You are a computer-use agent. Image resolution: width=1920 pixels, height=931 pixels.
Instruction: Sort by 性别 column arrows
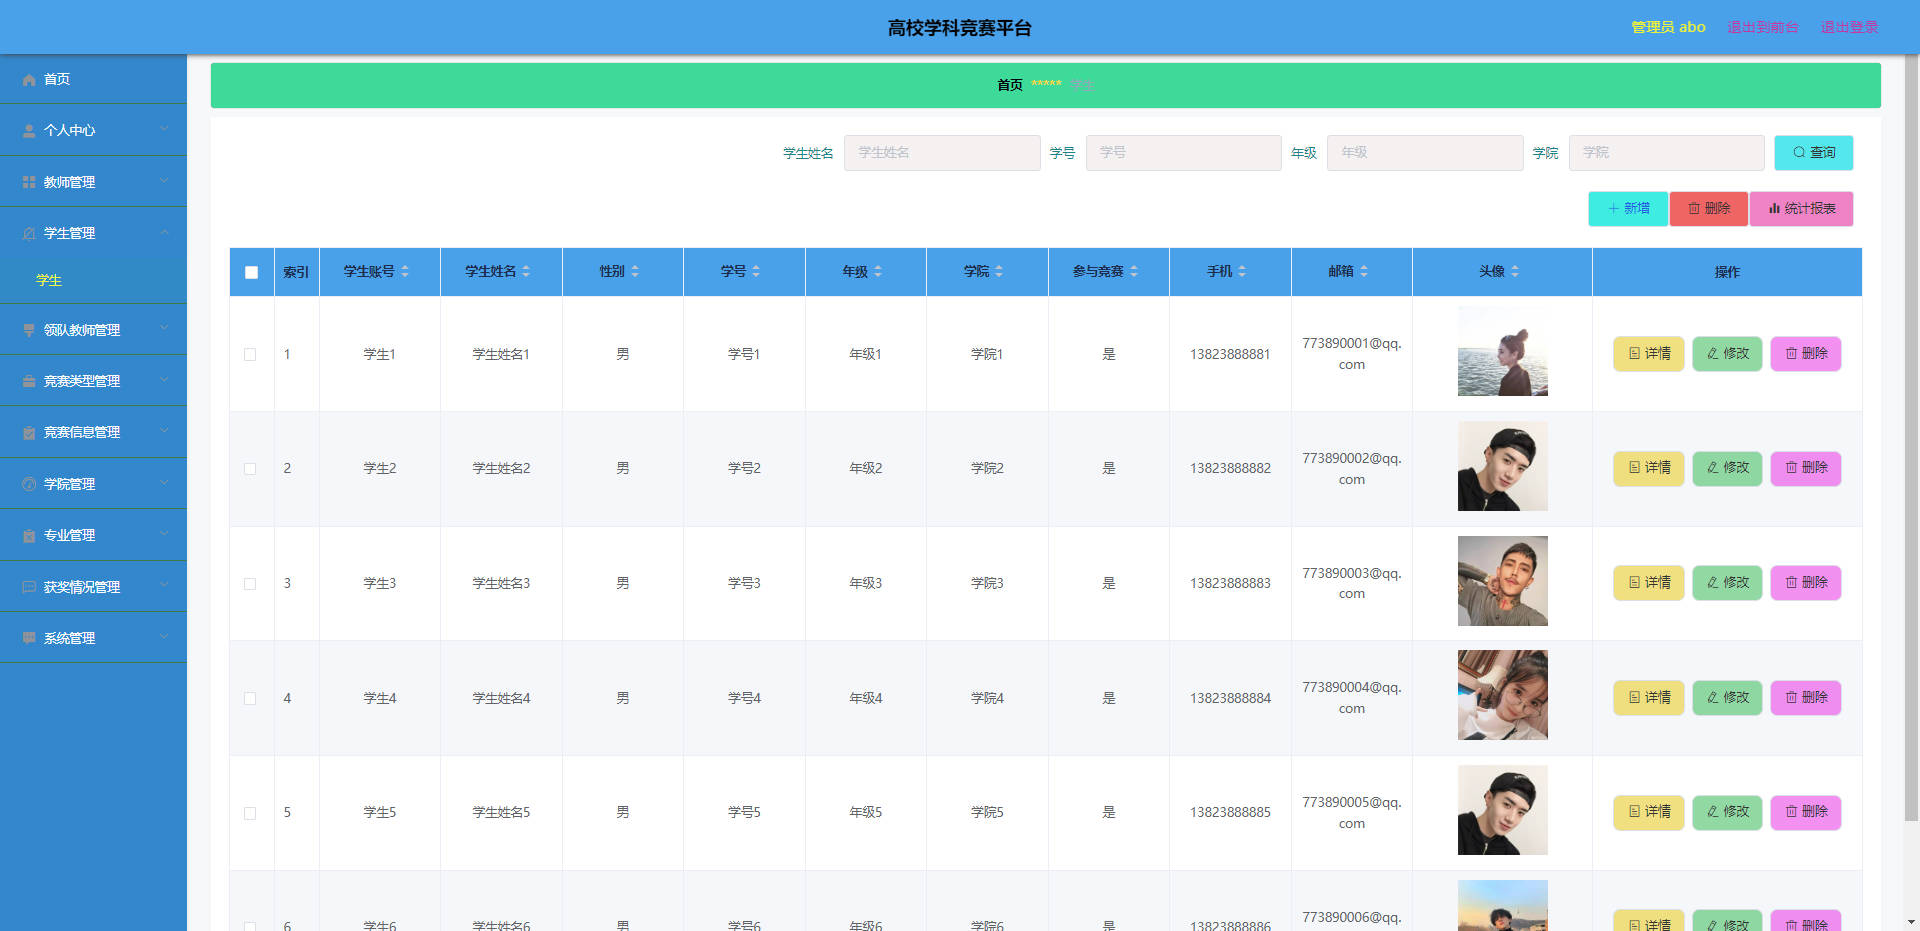tap(635, 272)
